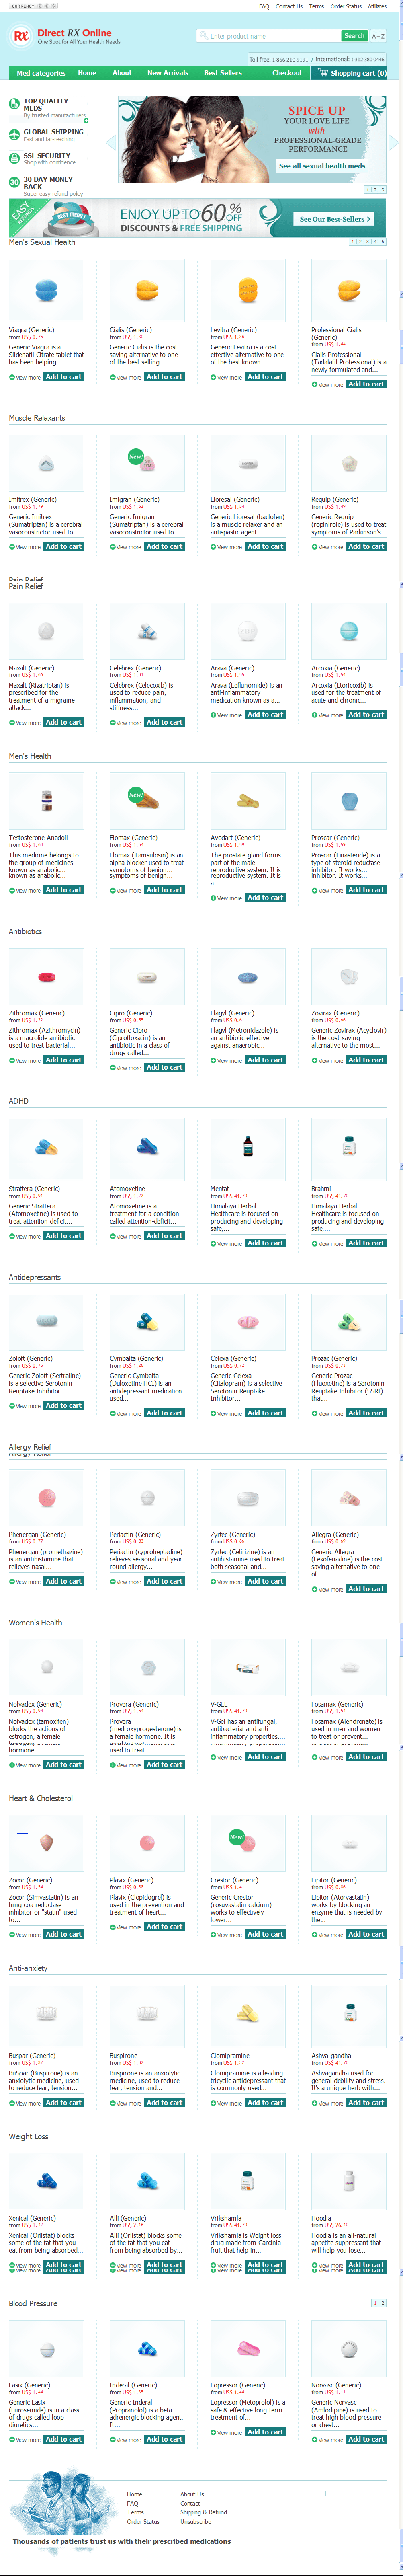Open Order Status link in top bar
The height and width of the screenshot is (2576, 403).
pyautogui.click(x=346, y=6)
